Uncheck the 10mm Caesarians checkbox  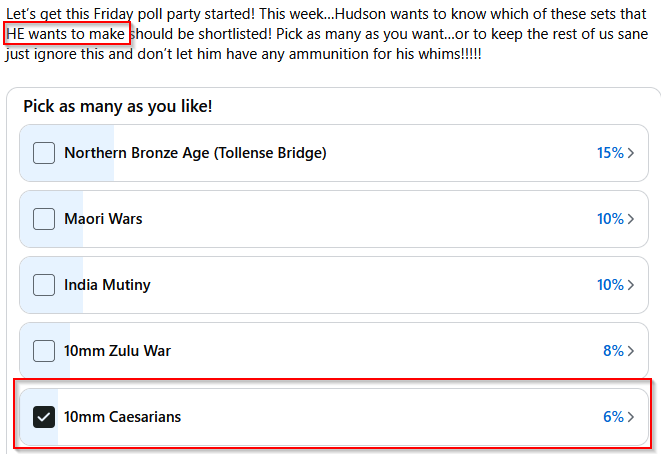(44, 417)
